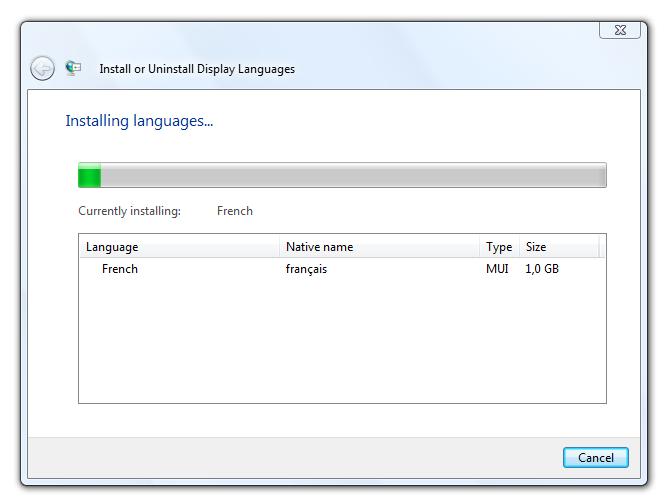
Task: Click the '1,0 GB' size cell
Action: [542, 269]
